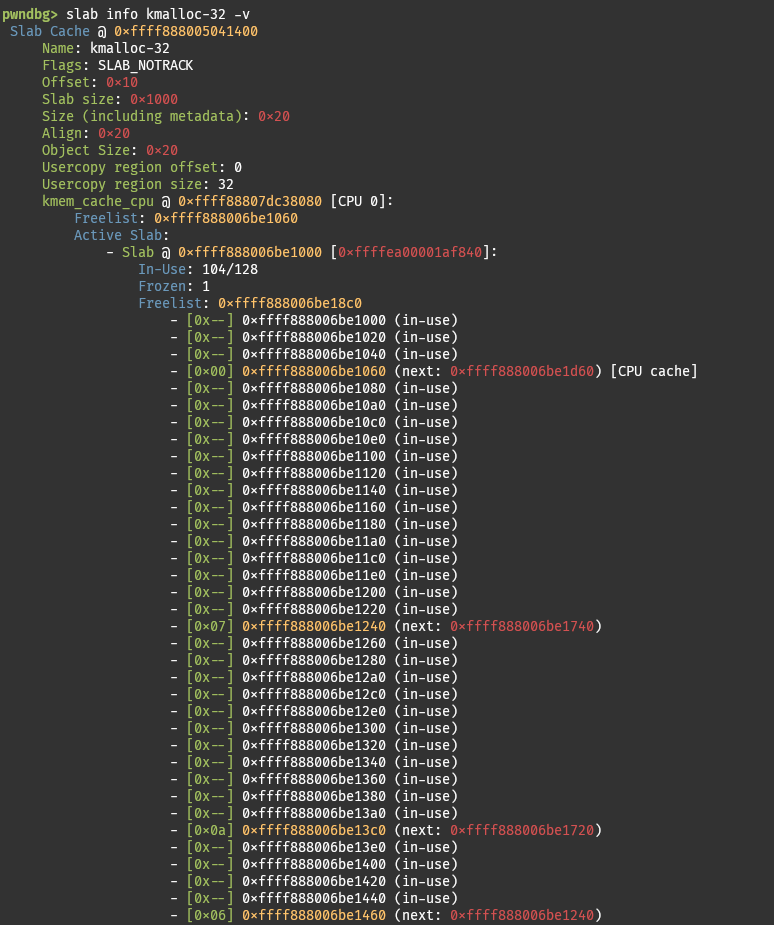774x925 pixels.
Task: Click the Usercopy region size value 32
Action: (225, 184)
